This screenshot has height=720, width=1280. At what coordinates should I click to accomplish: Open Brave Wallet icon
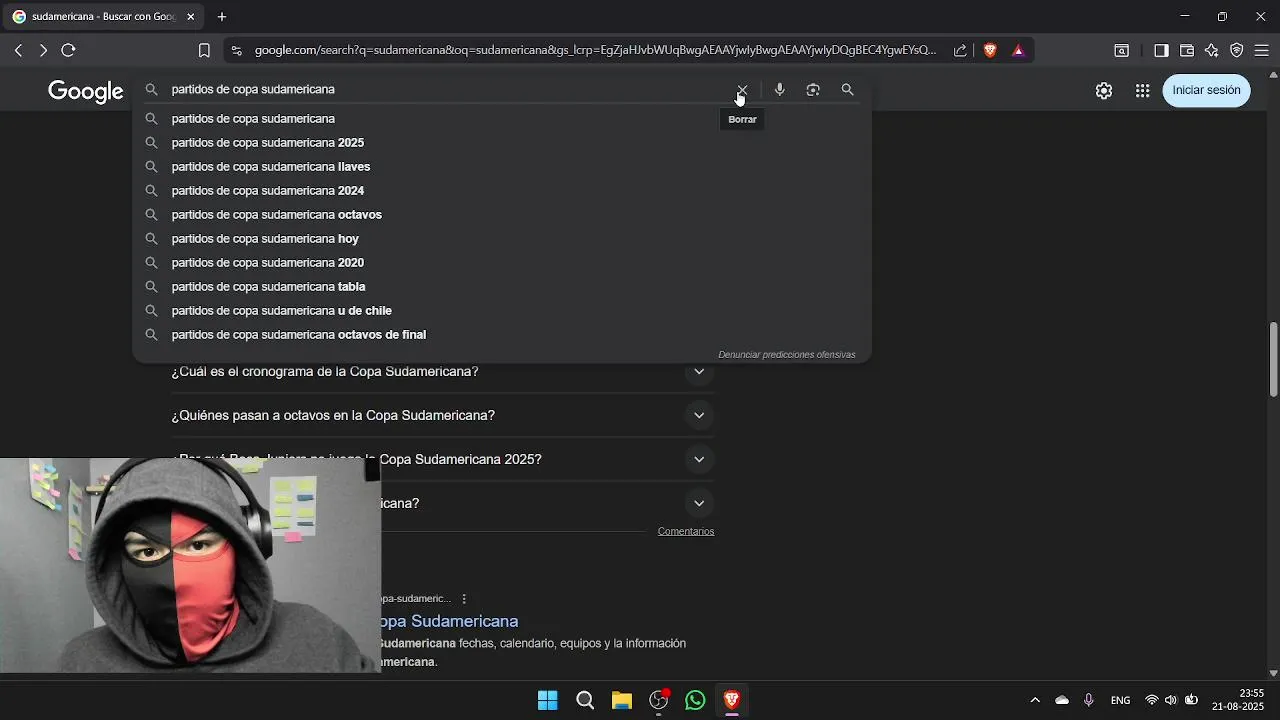[1187, 50]
